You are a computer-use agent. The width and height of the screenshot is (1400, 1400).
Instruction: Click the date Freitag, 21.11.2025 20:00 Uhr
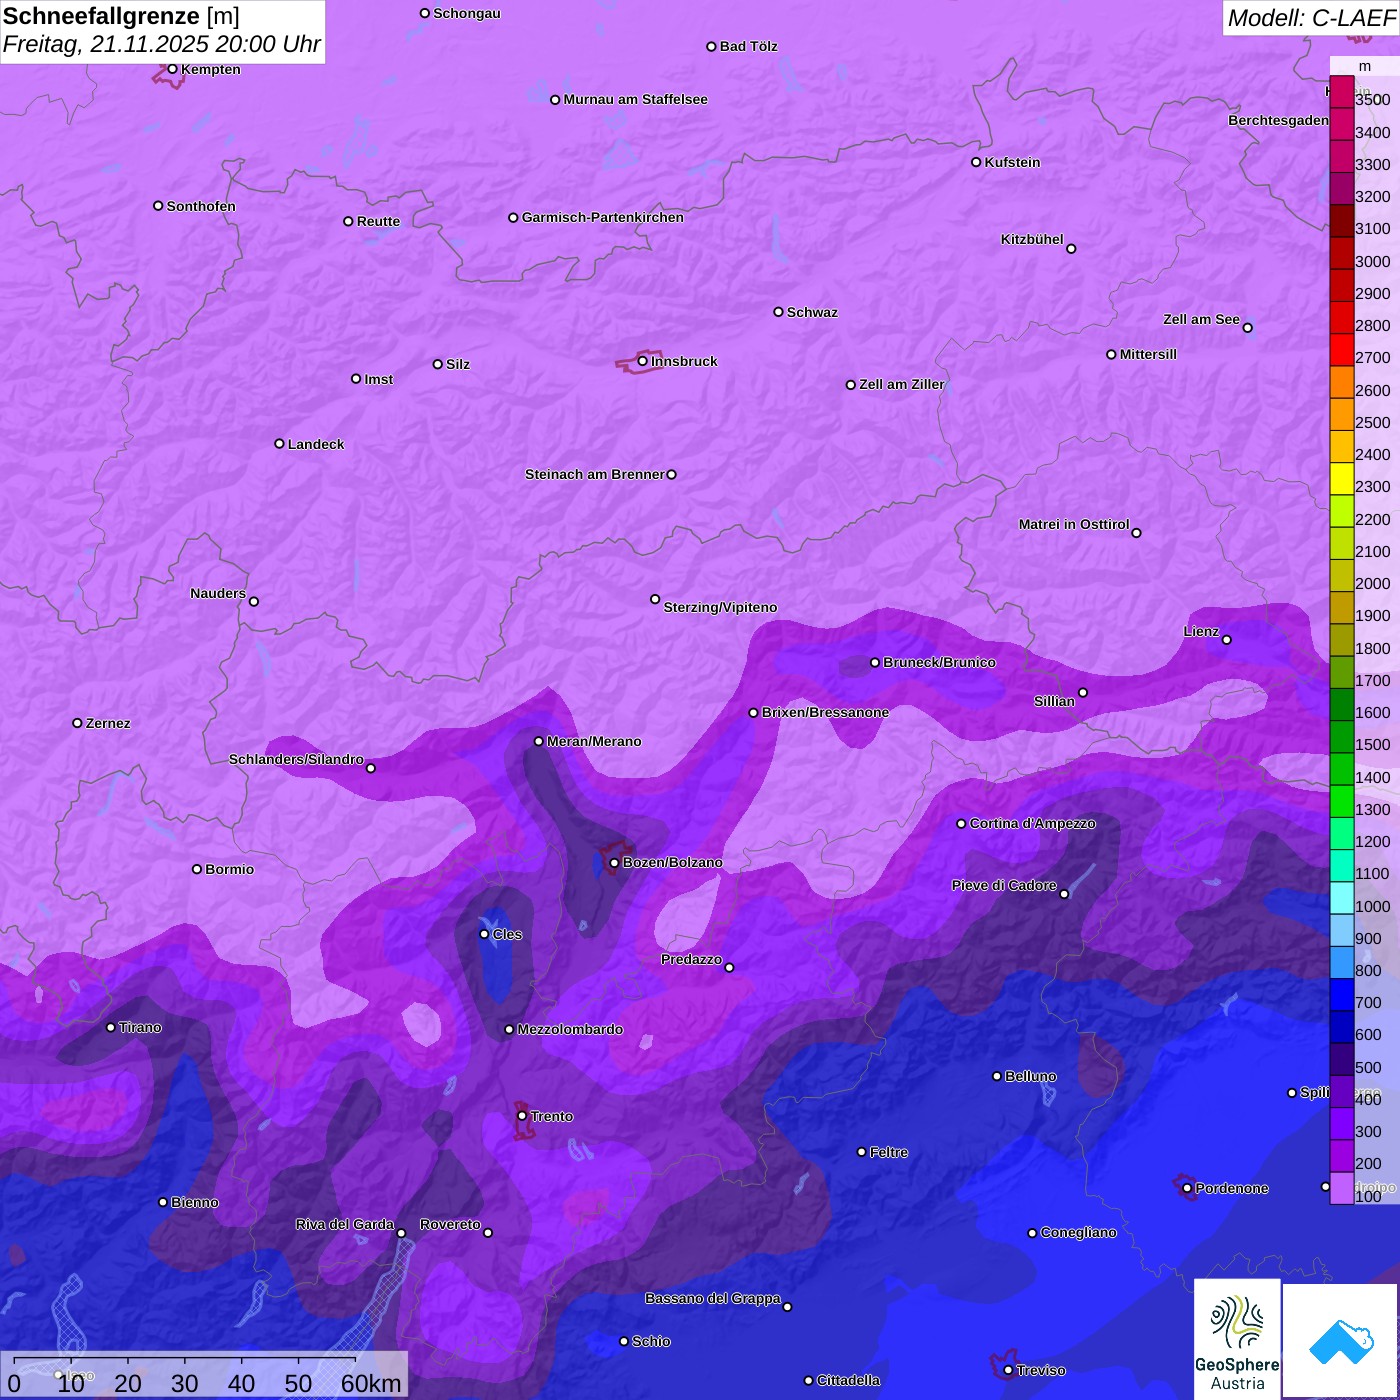point(162,44)
